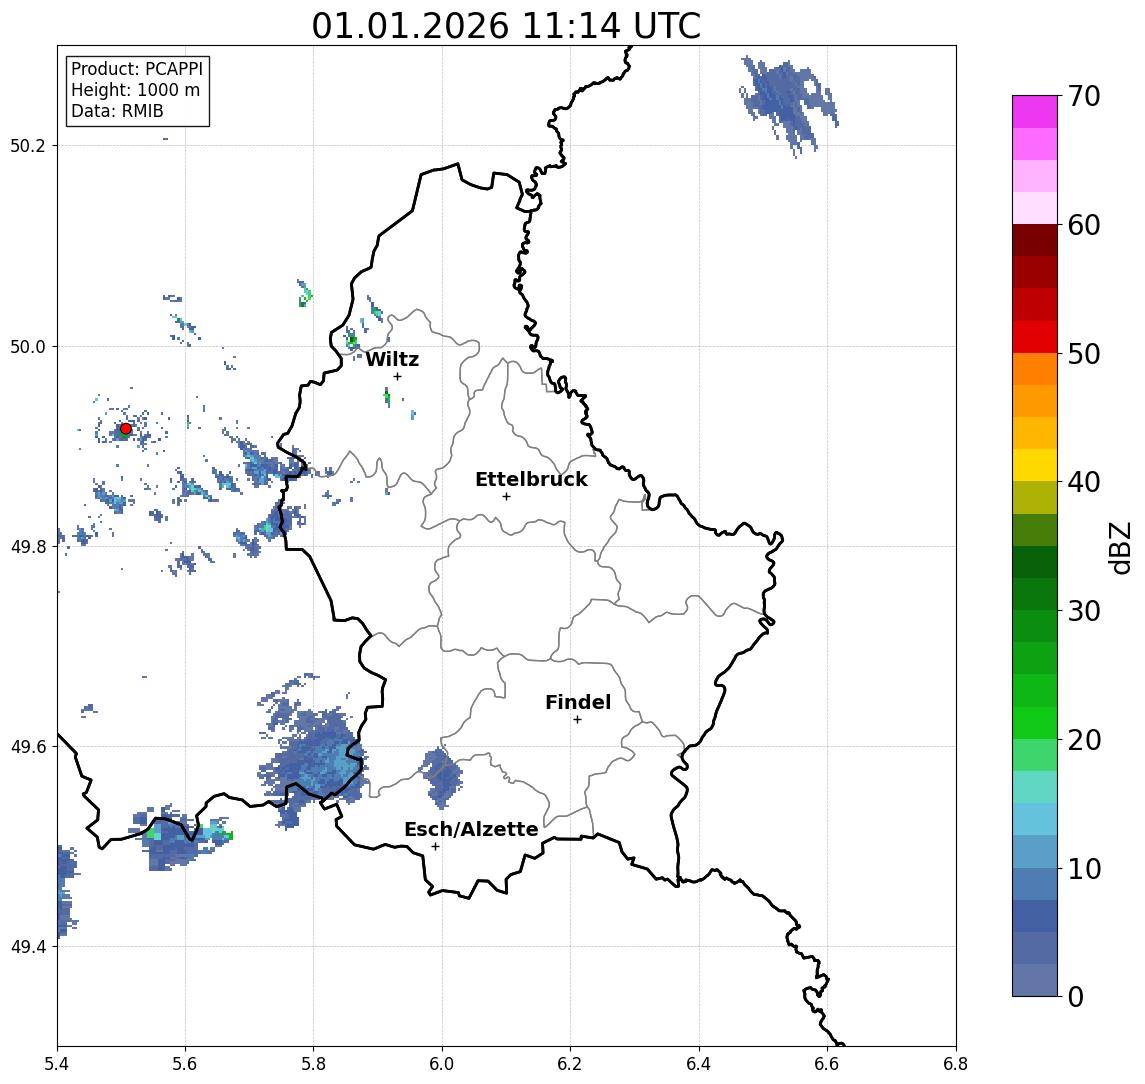Click the plus marker under Esch/Alzette
Viewport: 1145px width, 1084px height.
435,847
